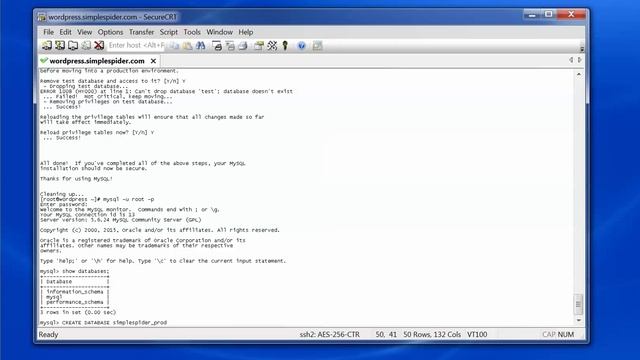Minimize the SecureCRT window

(532, 15)
